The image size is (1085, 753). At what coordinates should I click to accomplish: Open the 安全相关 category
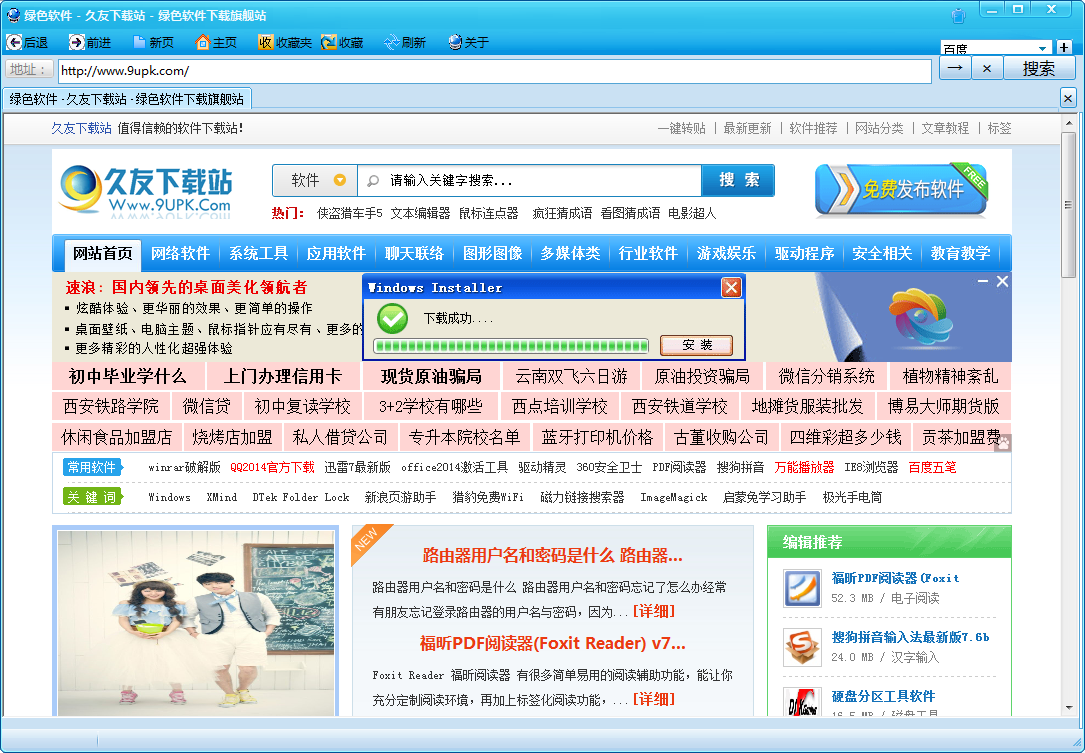pyautogui.click(x=882, y=253)
